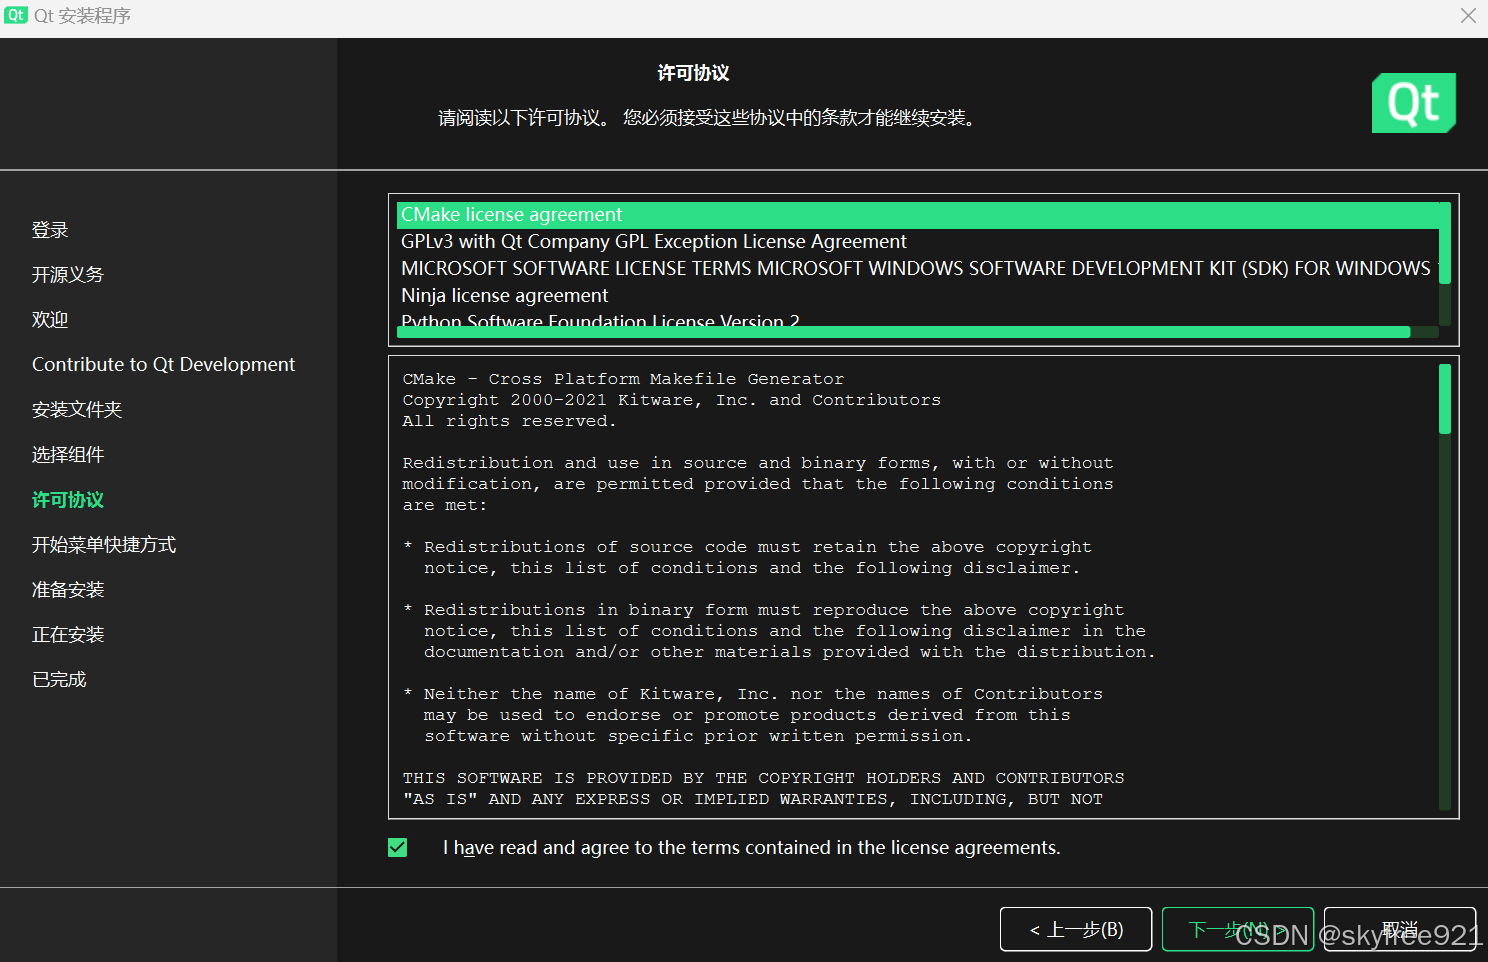This screenshot has height=962, width=1488.
Task: Click the 安装文件夹 step in the sidebar
Action: [x=77, y=410]
